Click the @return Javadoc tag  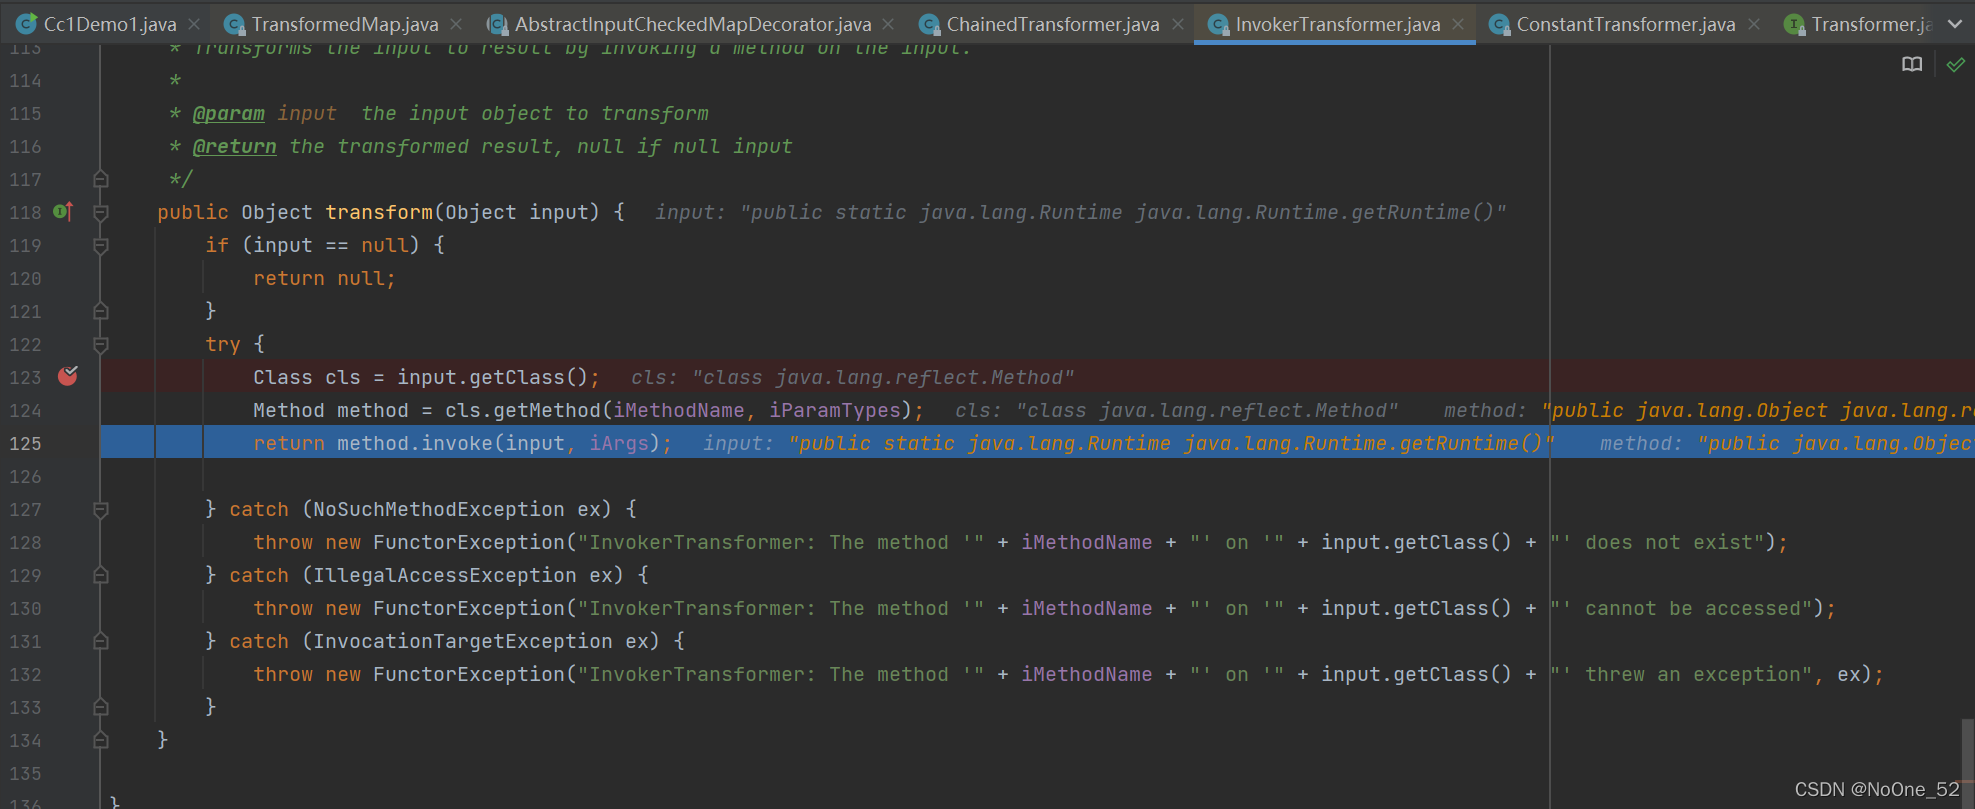click(x=235, y=146)
